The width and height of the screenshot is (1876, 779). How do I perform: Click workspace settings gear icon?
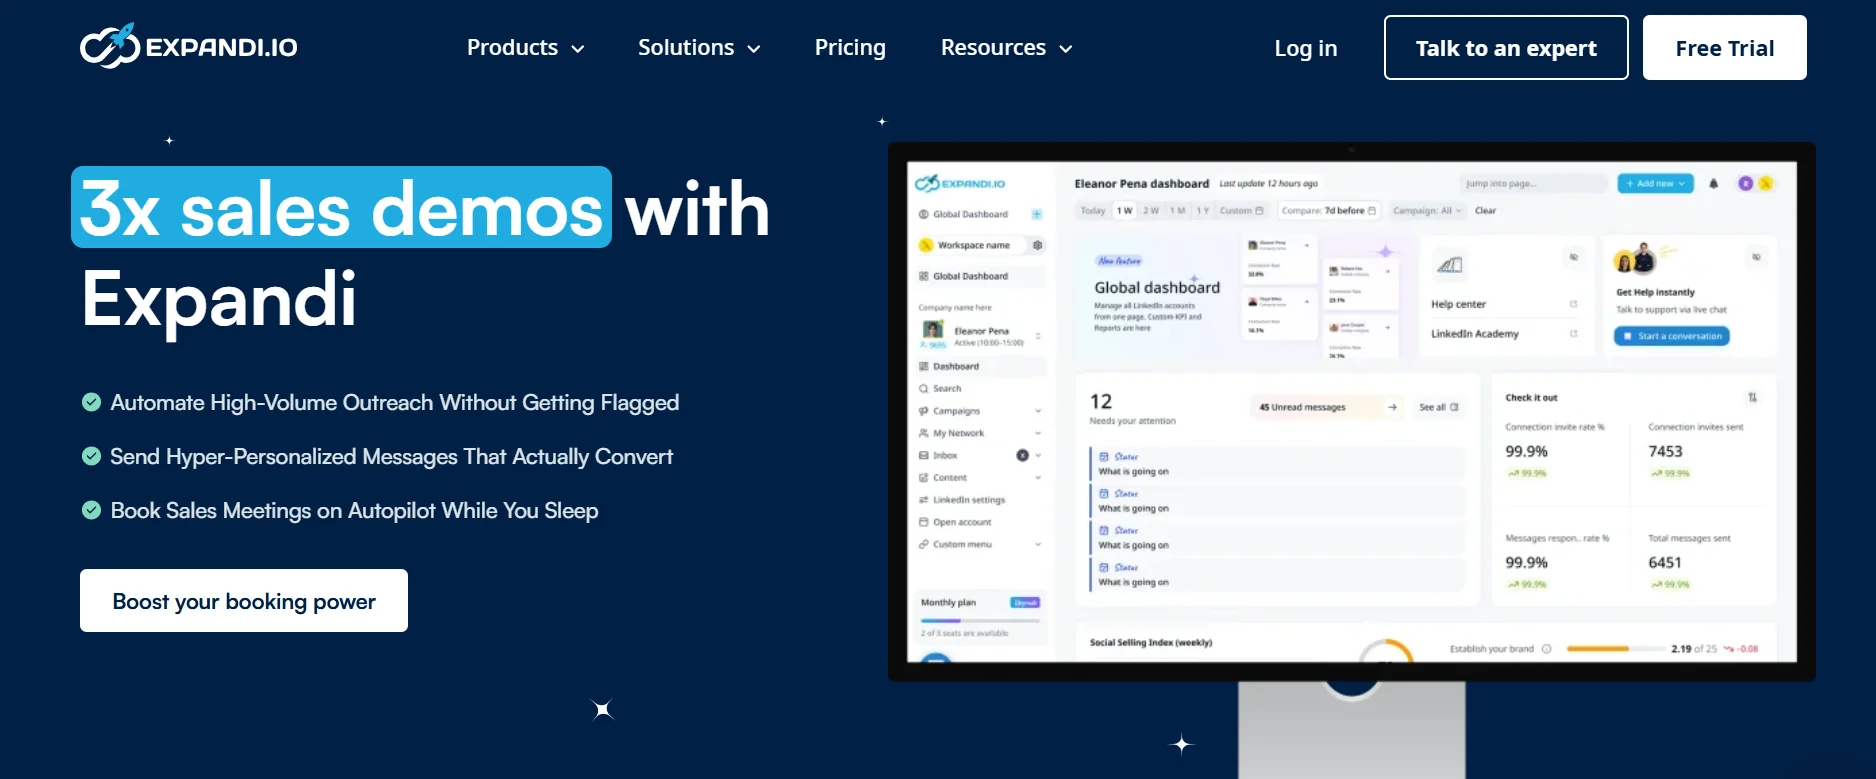[1037, 245]
